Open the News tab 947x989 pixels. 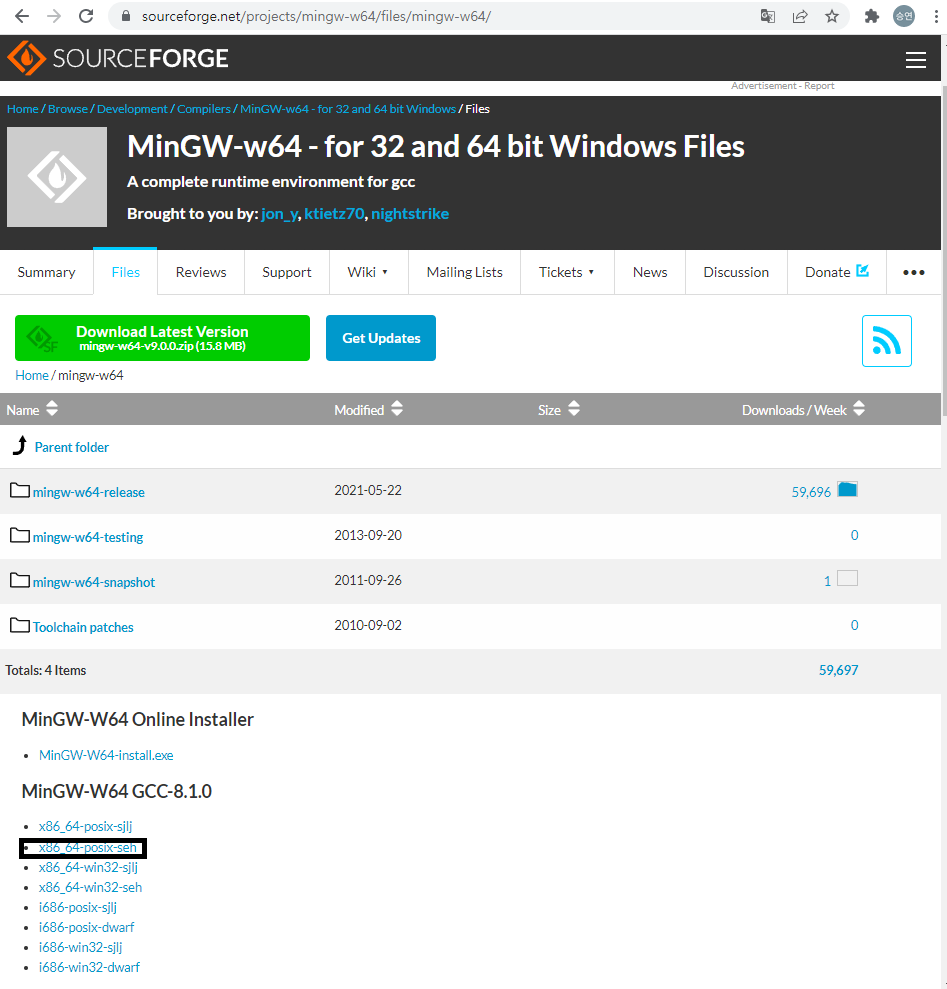pyautogui.click(x=650, y=272)
